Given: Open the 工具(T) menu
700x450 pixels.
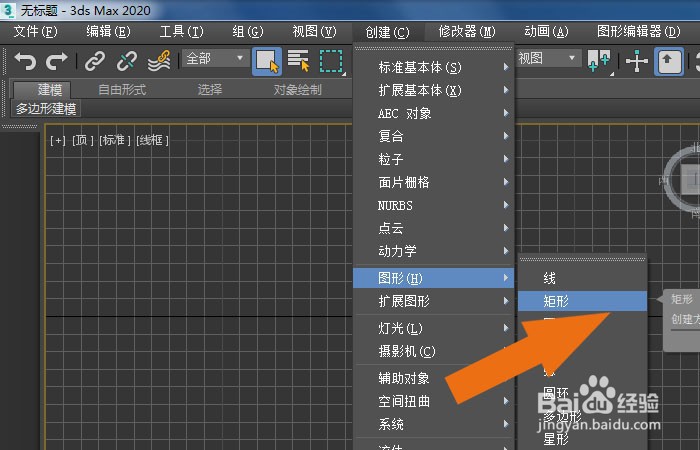Looking at the screenshot, I should (x=181, y=32).
